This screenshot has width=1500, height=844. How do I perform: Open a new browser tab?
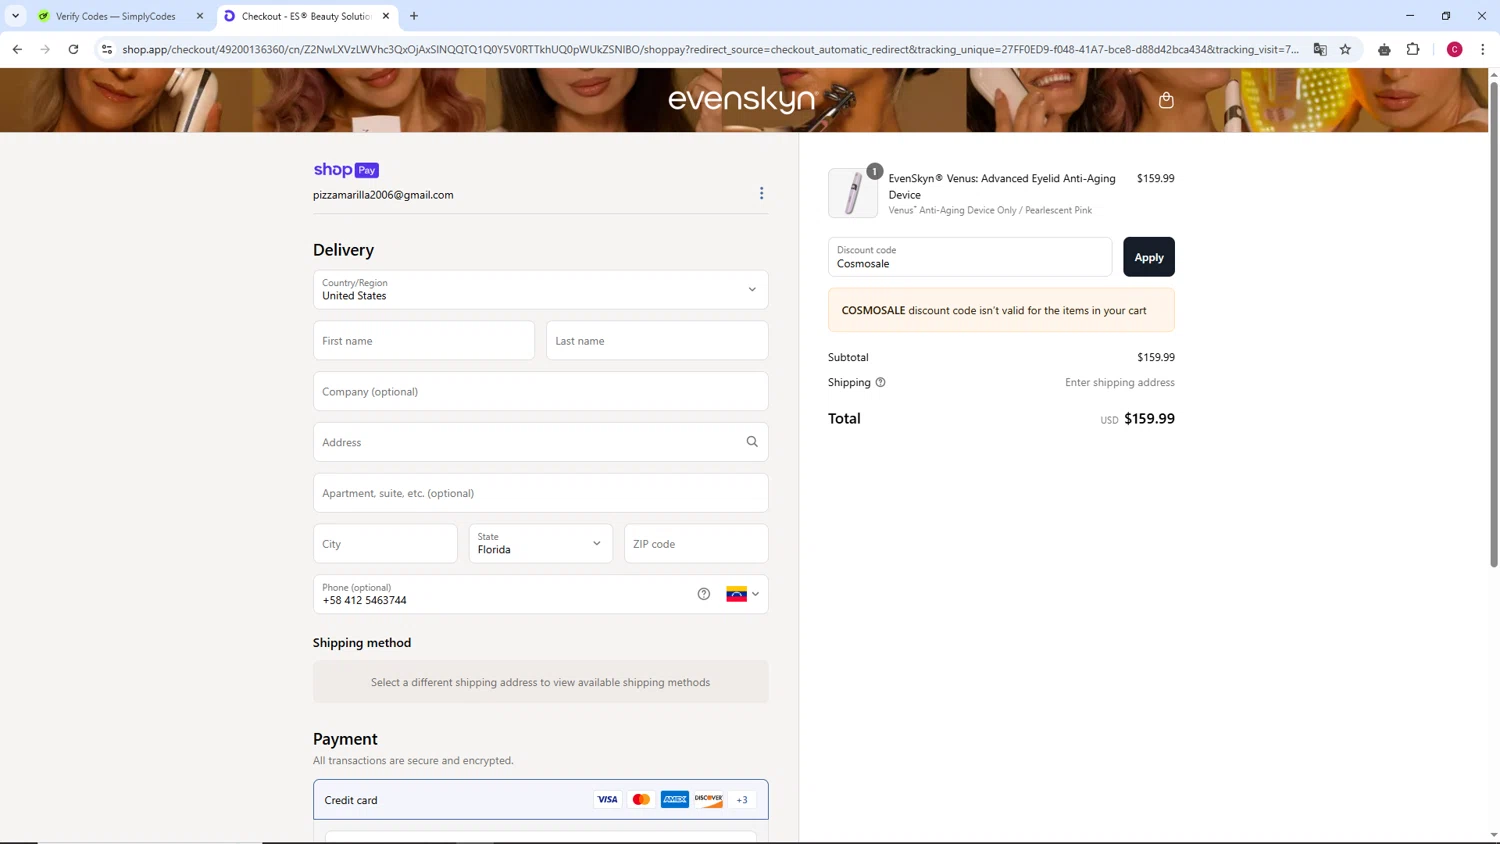[x=414, y=16]
